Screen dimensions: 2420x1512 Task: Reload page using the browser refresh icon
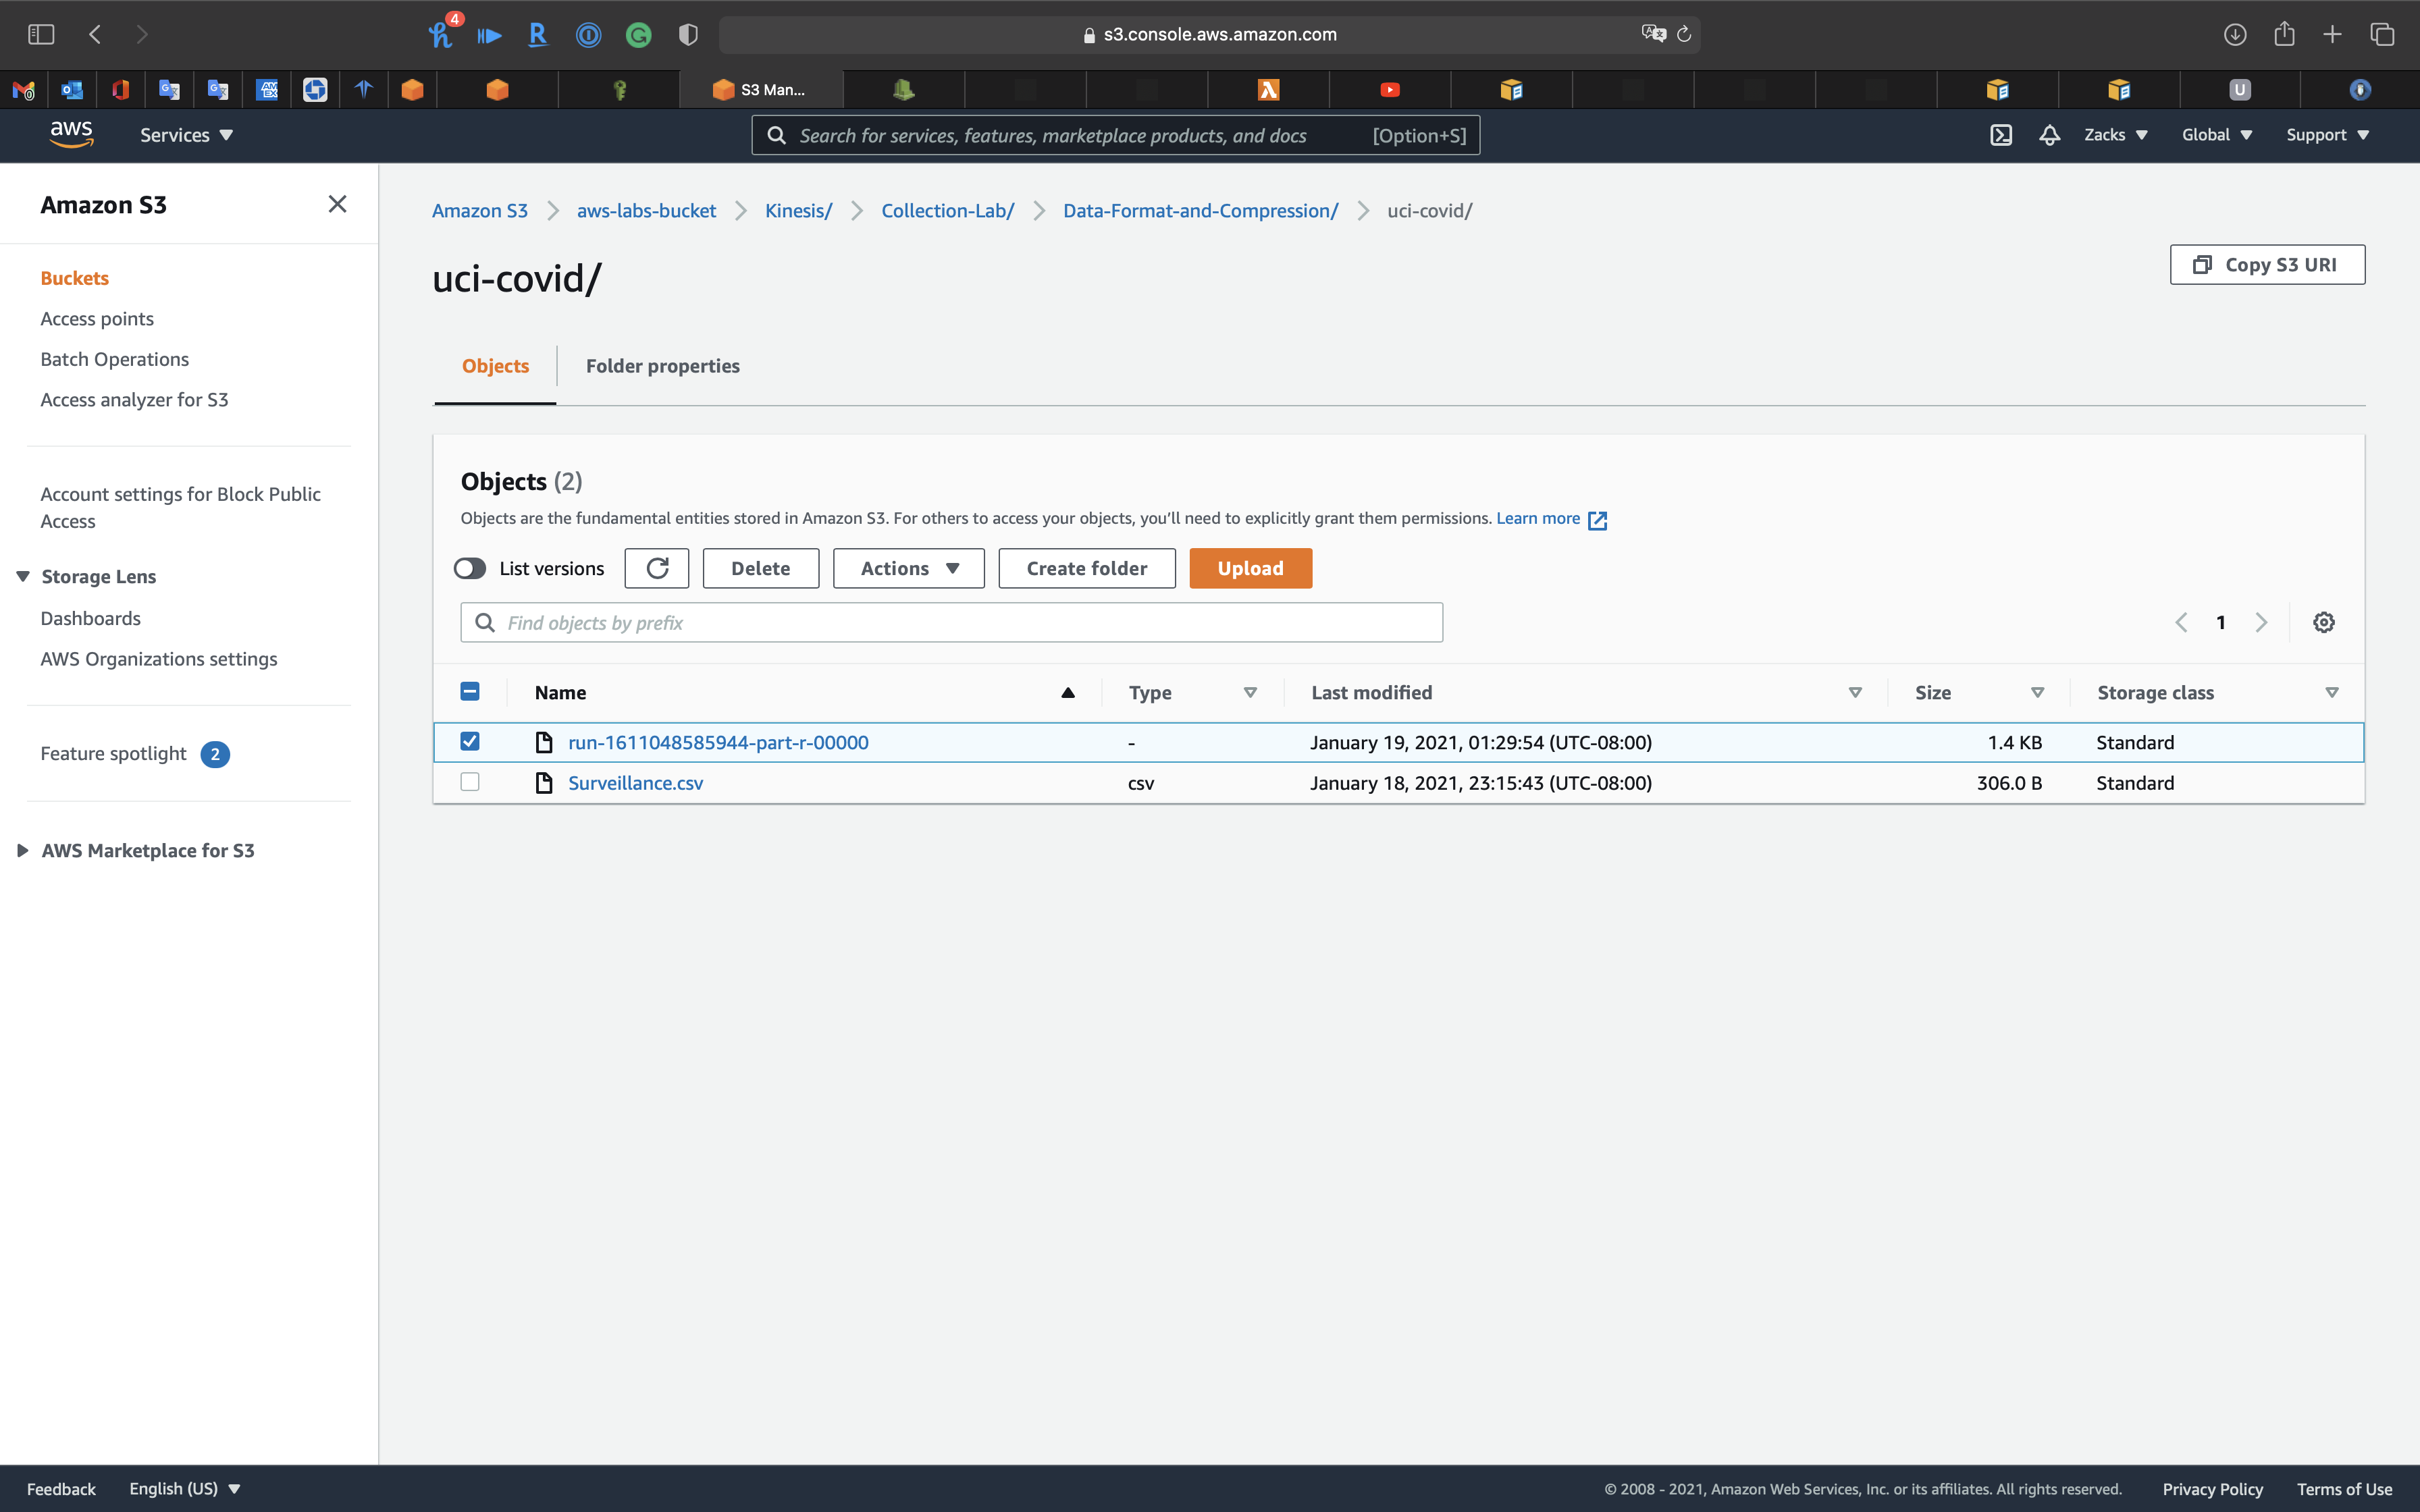tap(1684, 34)
